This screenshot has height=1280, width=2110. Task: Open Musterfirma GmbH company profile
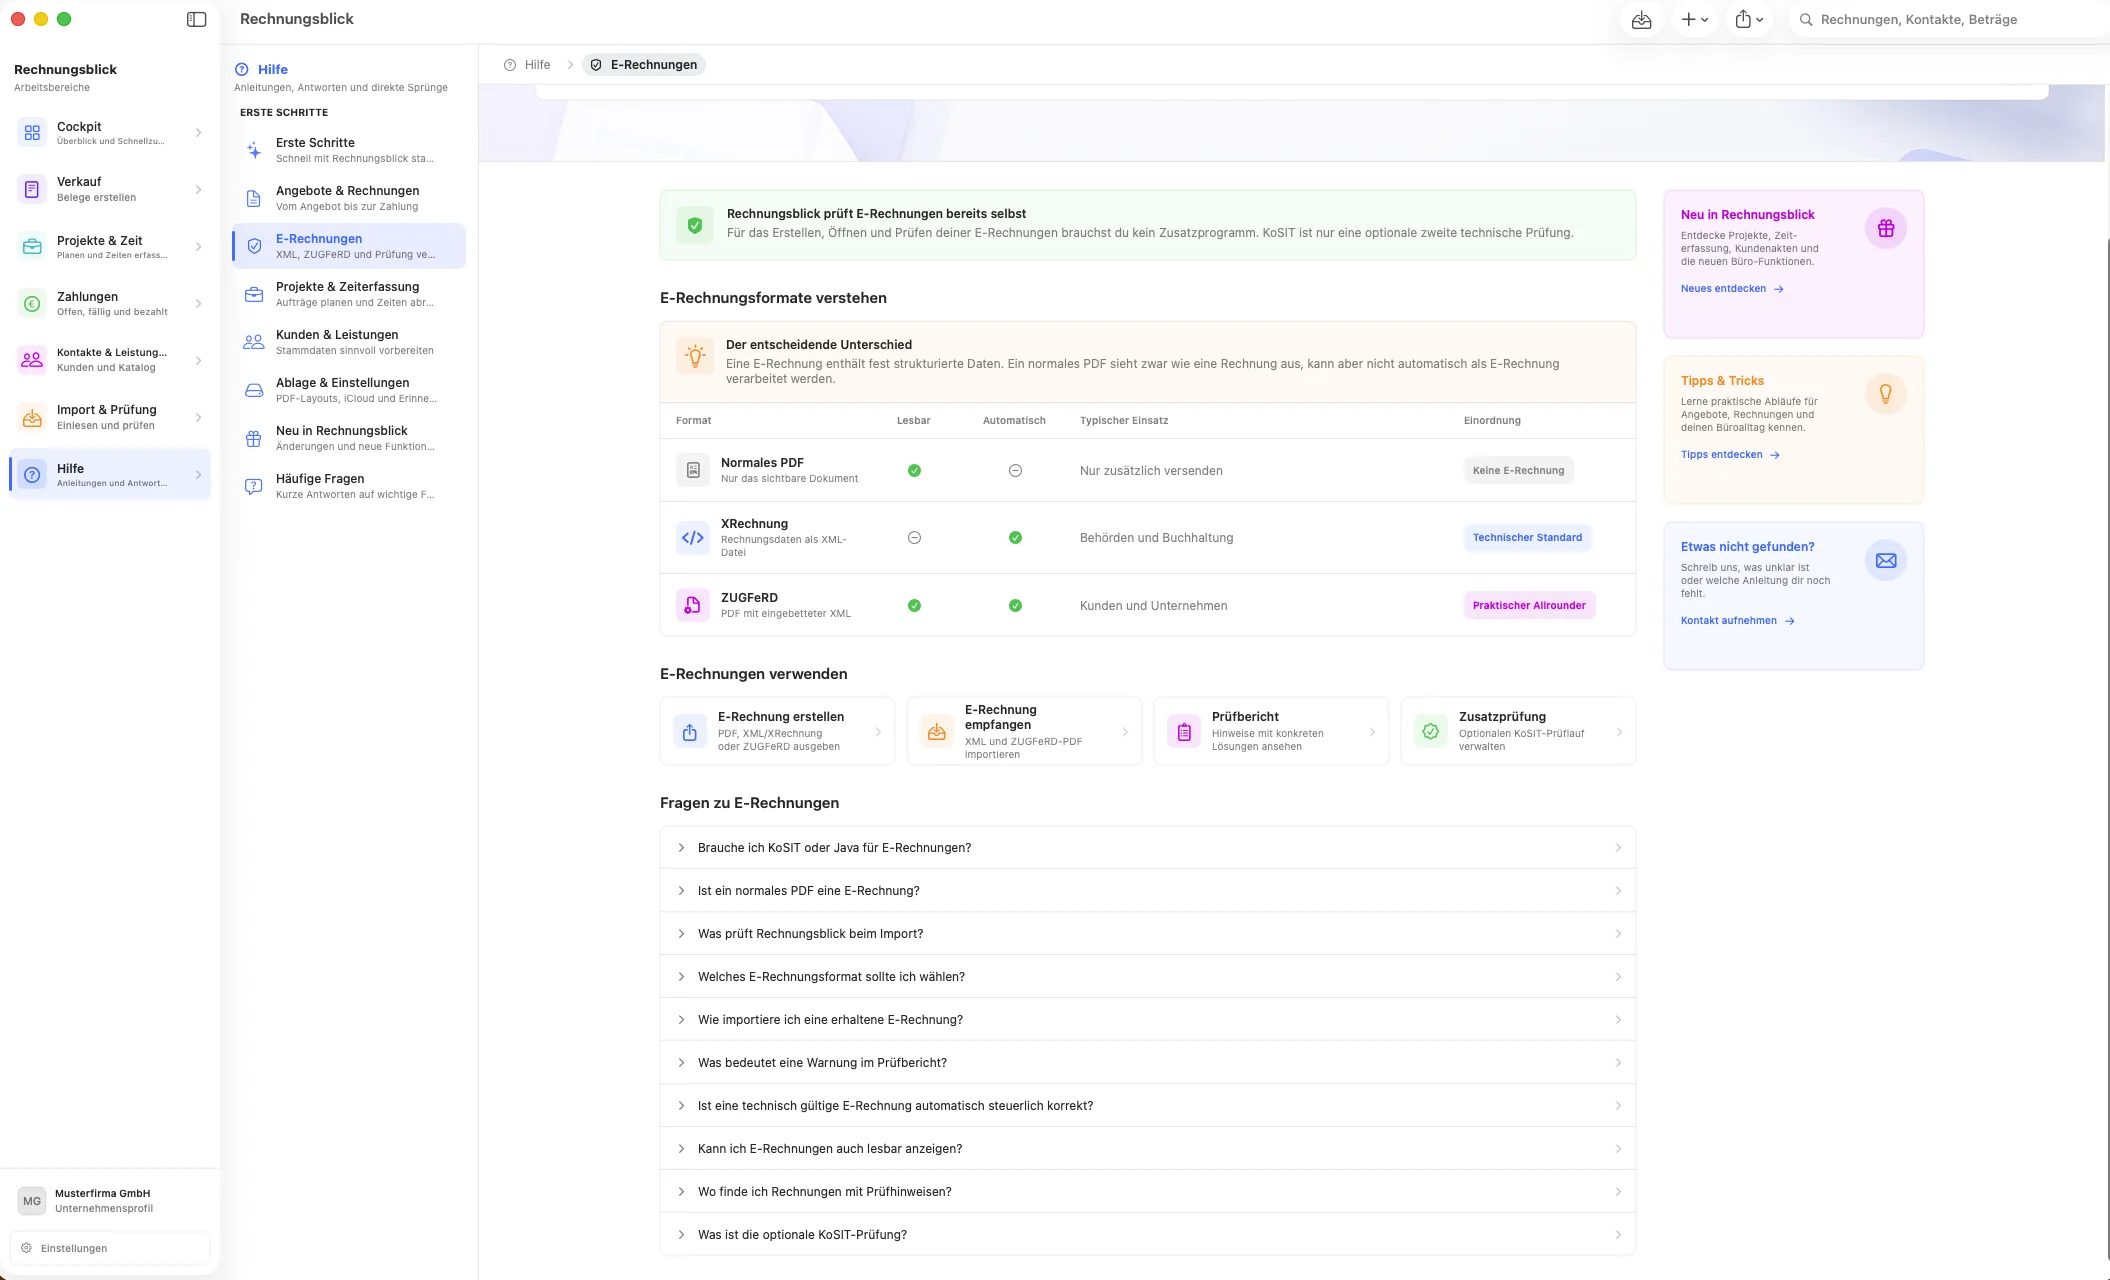pyautogui.click(x=109, y=1200)
